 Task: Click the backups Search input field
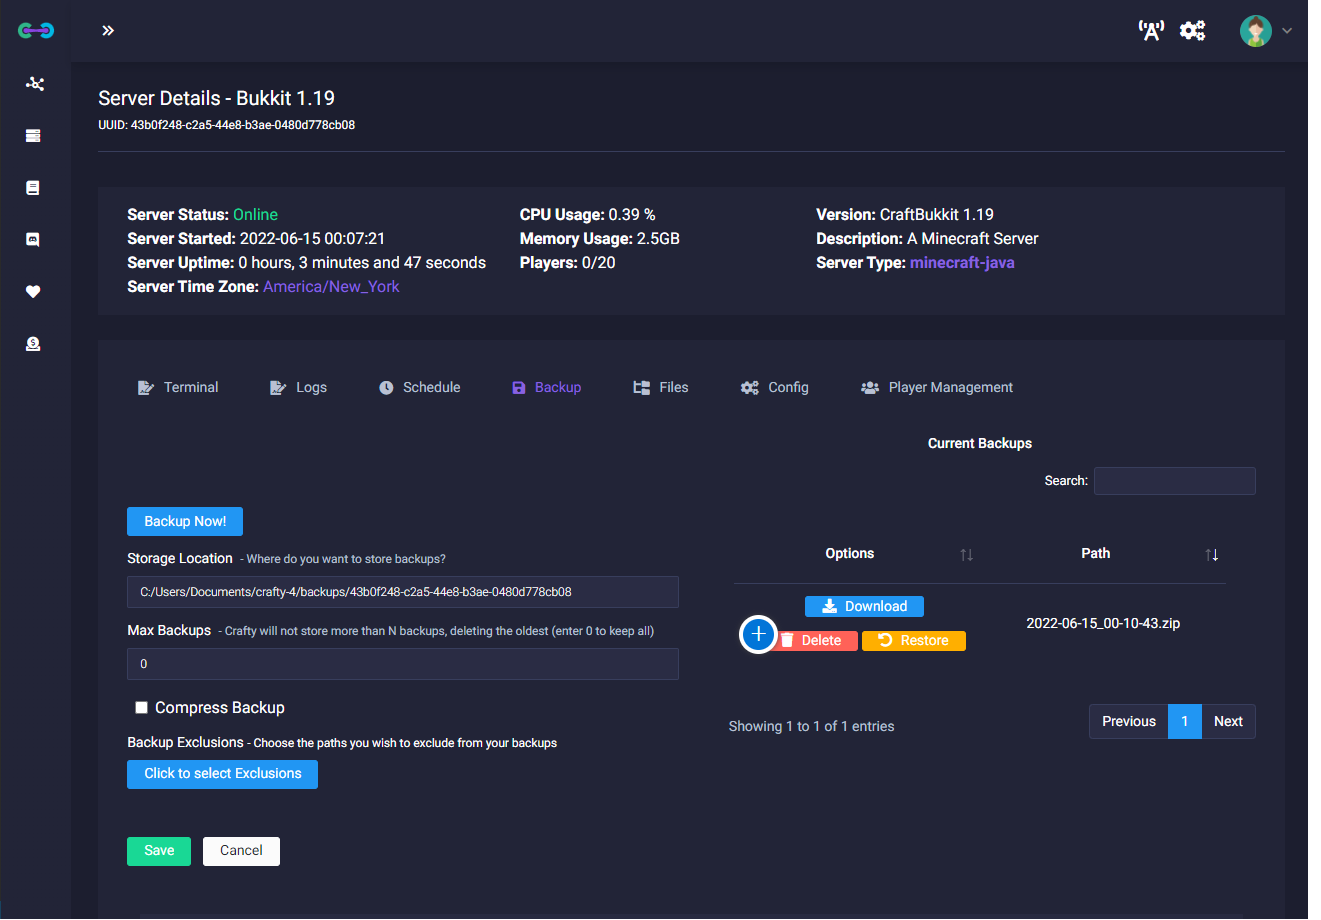click(x=1174, y=481)
